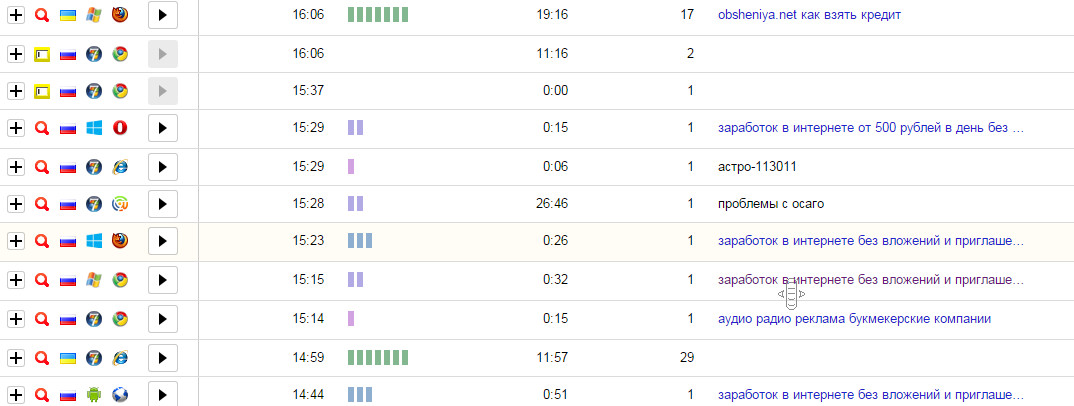1074x406 pixels.
Task: Select the phrase астро-113011
Action: coord(757,166)
